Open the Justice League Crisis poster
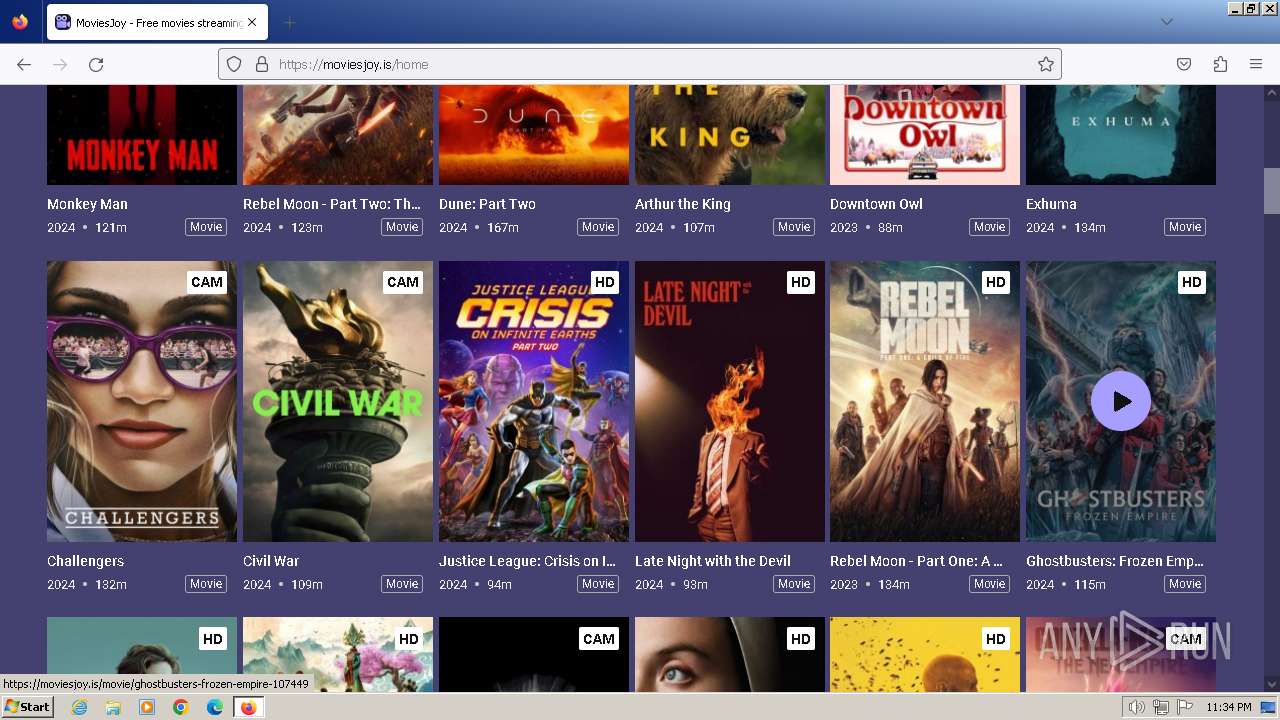Viewport: 1280px width, 720px height. tap(534, 401)
